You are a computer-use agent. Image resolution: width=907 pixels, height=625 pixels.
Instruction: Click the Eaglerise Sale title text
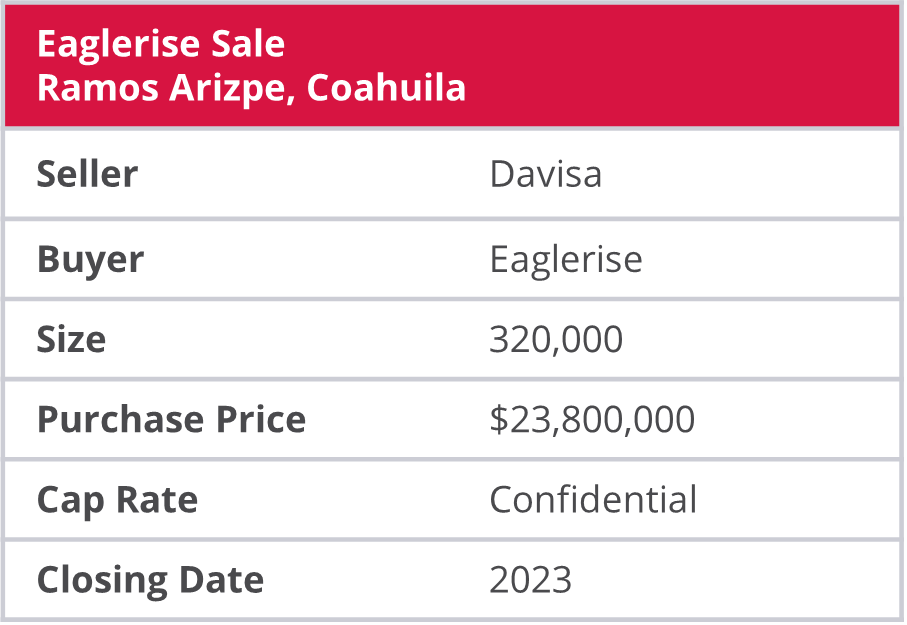[160, 45]
